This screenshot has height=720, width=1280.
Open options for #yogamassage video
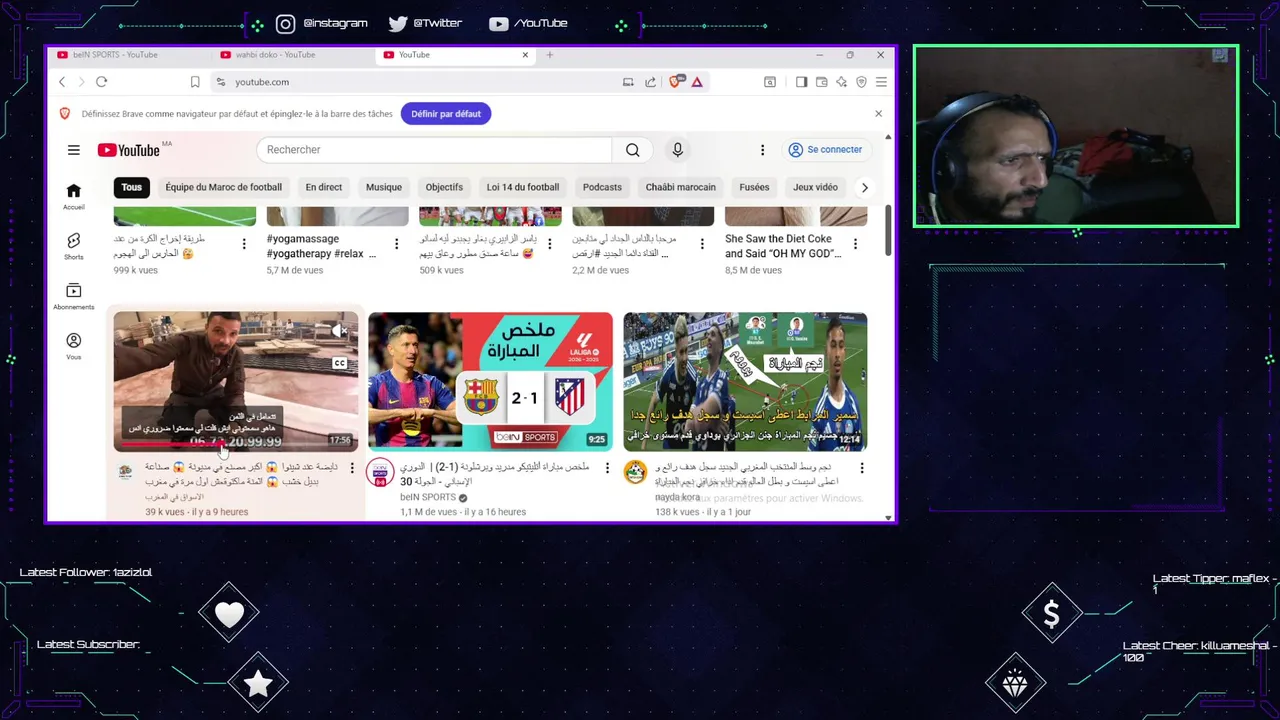[x=396, y=244]
